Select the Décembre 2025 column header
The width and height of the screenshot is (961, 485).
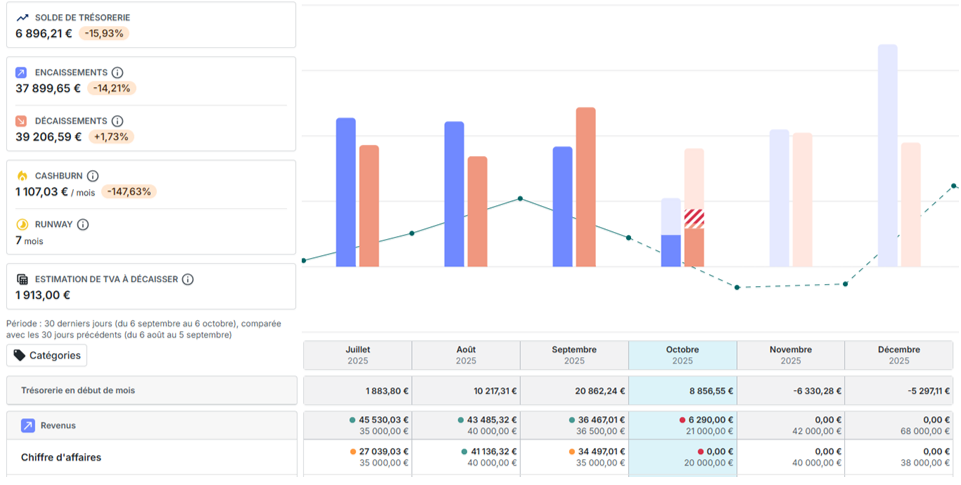pyautogui.click(x=898, y=355)
